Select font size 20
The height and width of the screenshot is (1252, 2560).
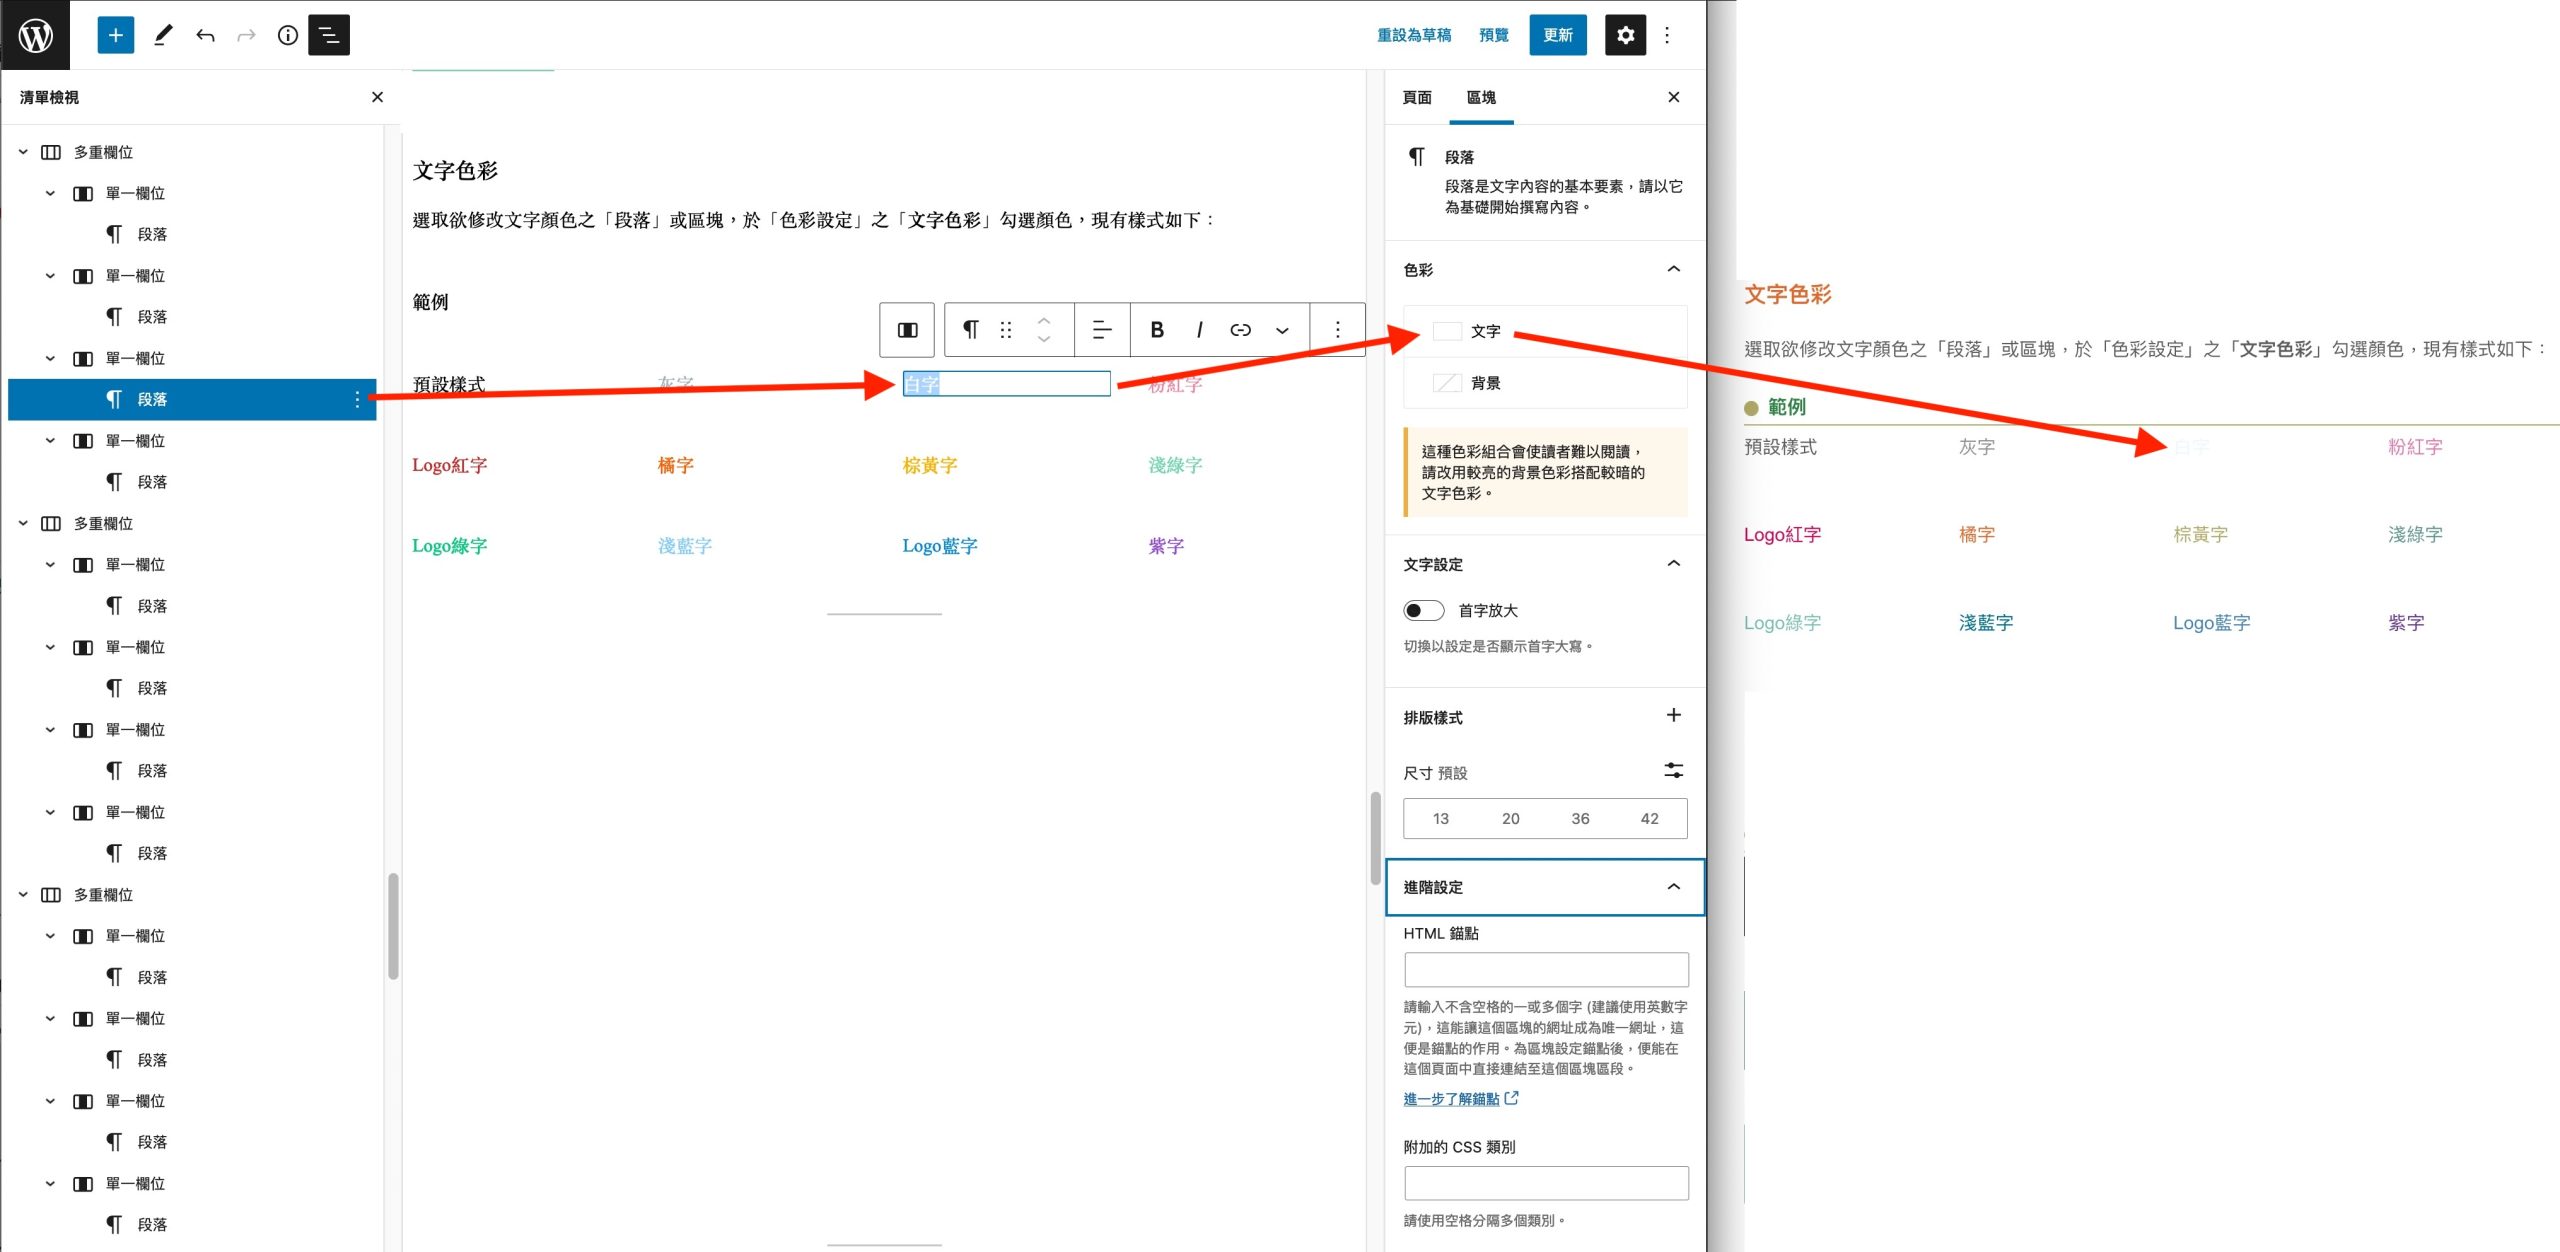pyautogui.click(x=1510, y=818)
